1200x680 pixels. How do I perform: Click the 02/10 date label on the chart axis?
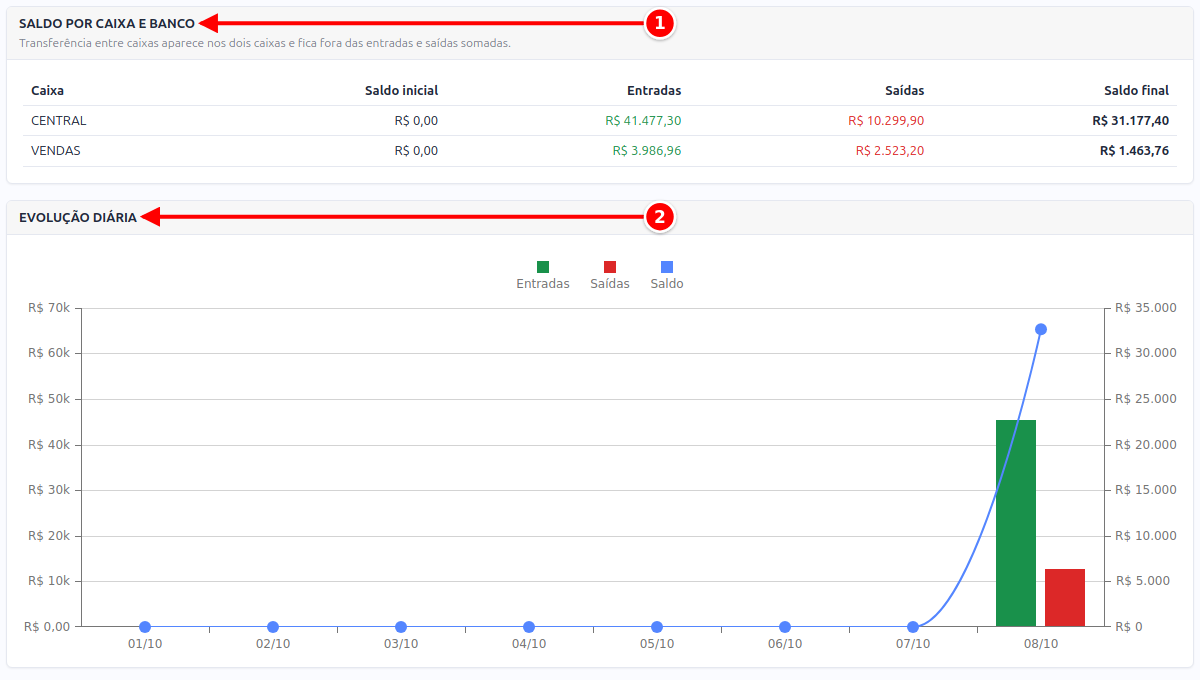coord(273,644)
